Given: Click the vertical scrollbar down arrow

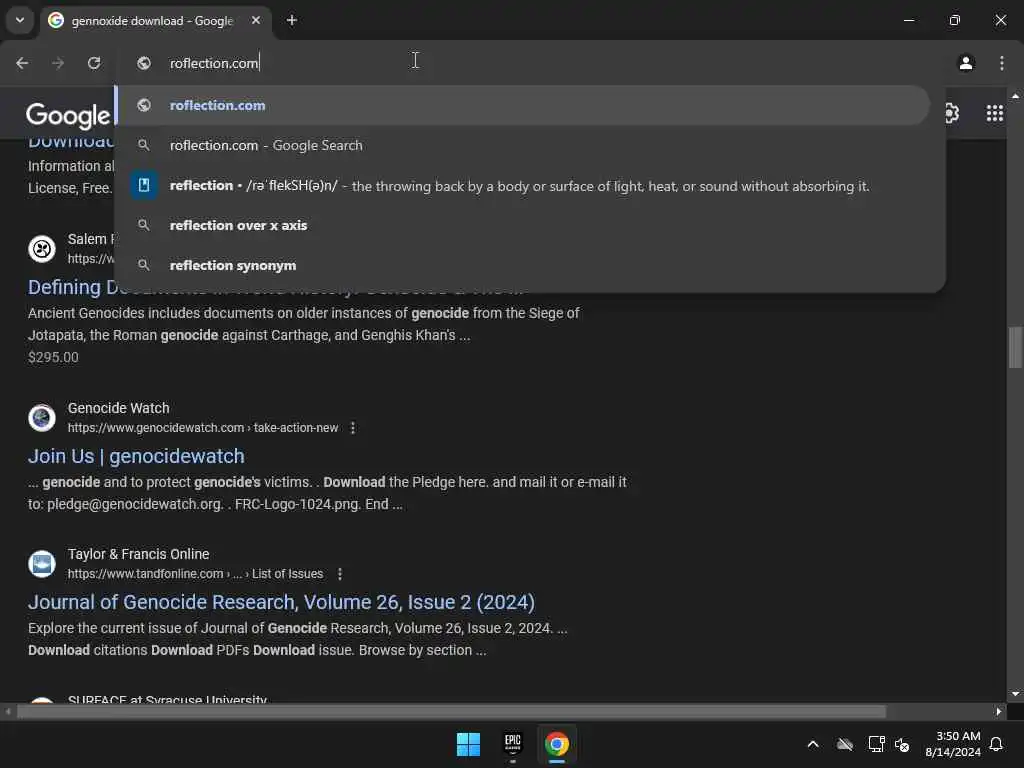Looking at the screenshot, I should pos(1015,694).
